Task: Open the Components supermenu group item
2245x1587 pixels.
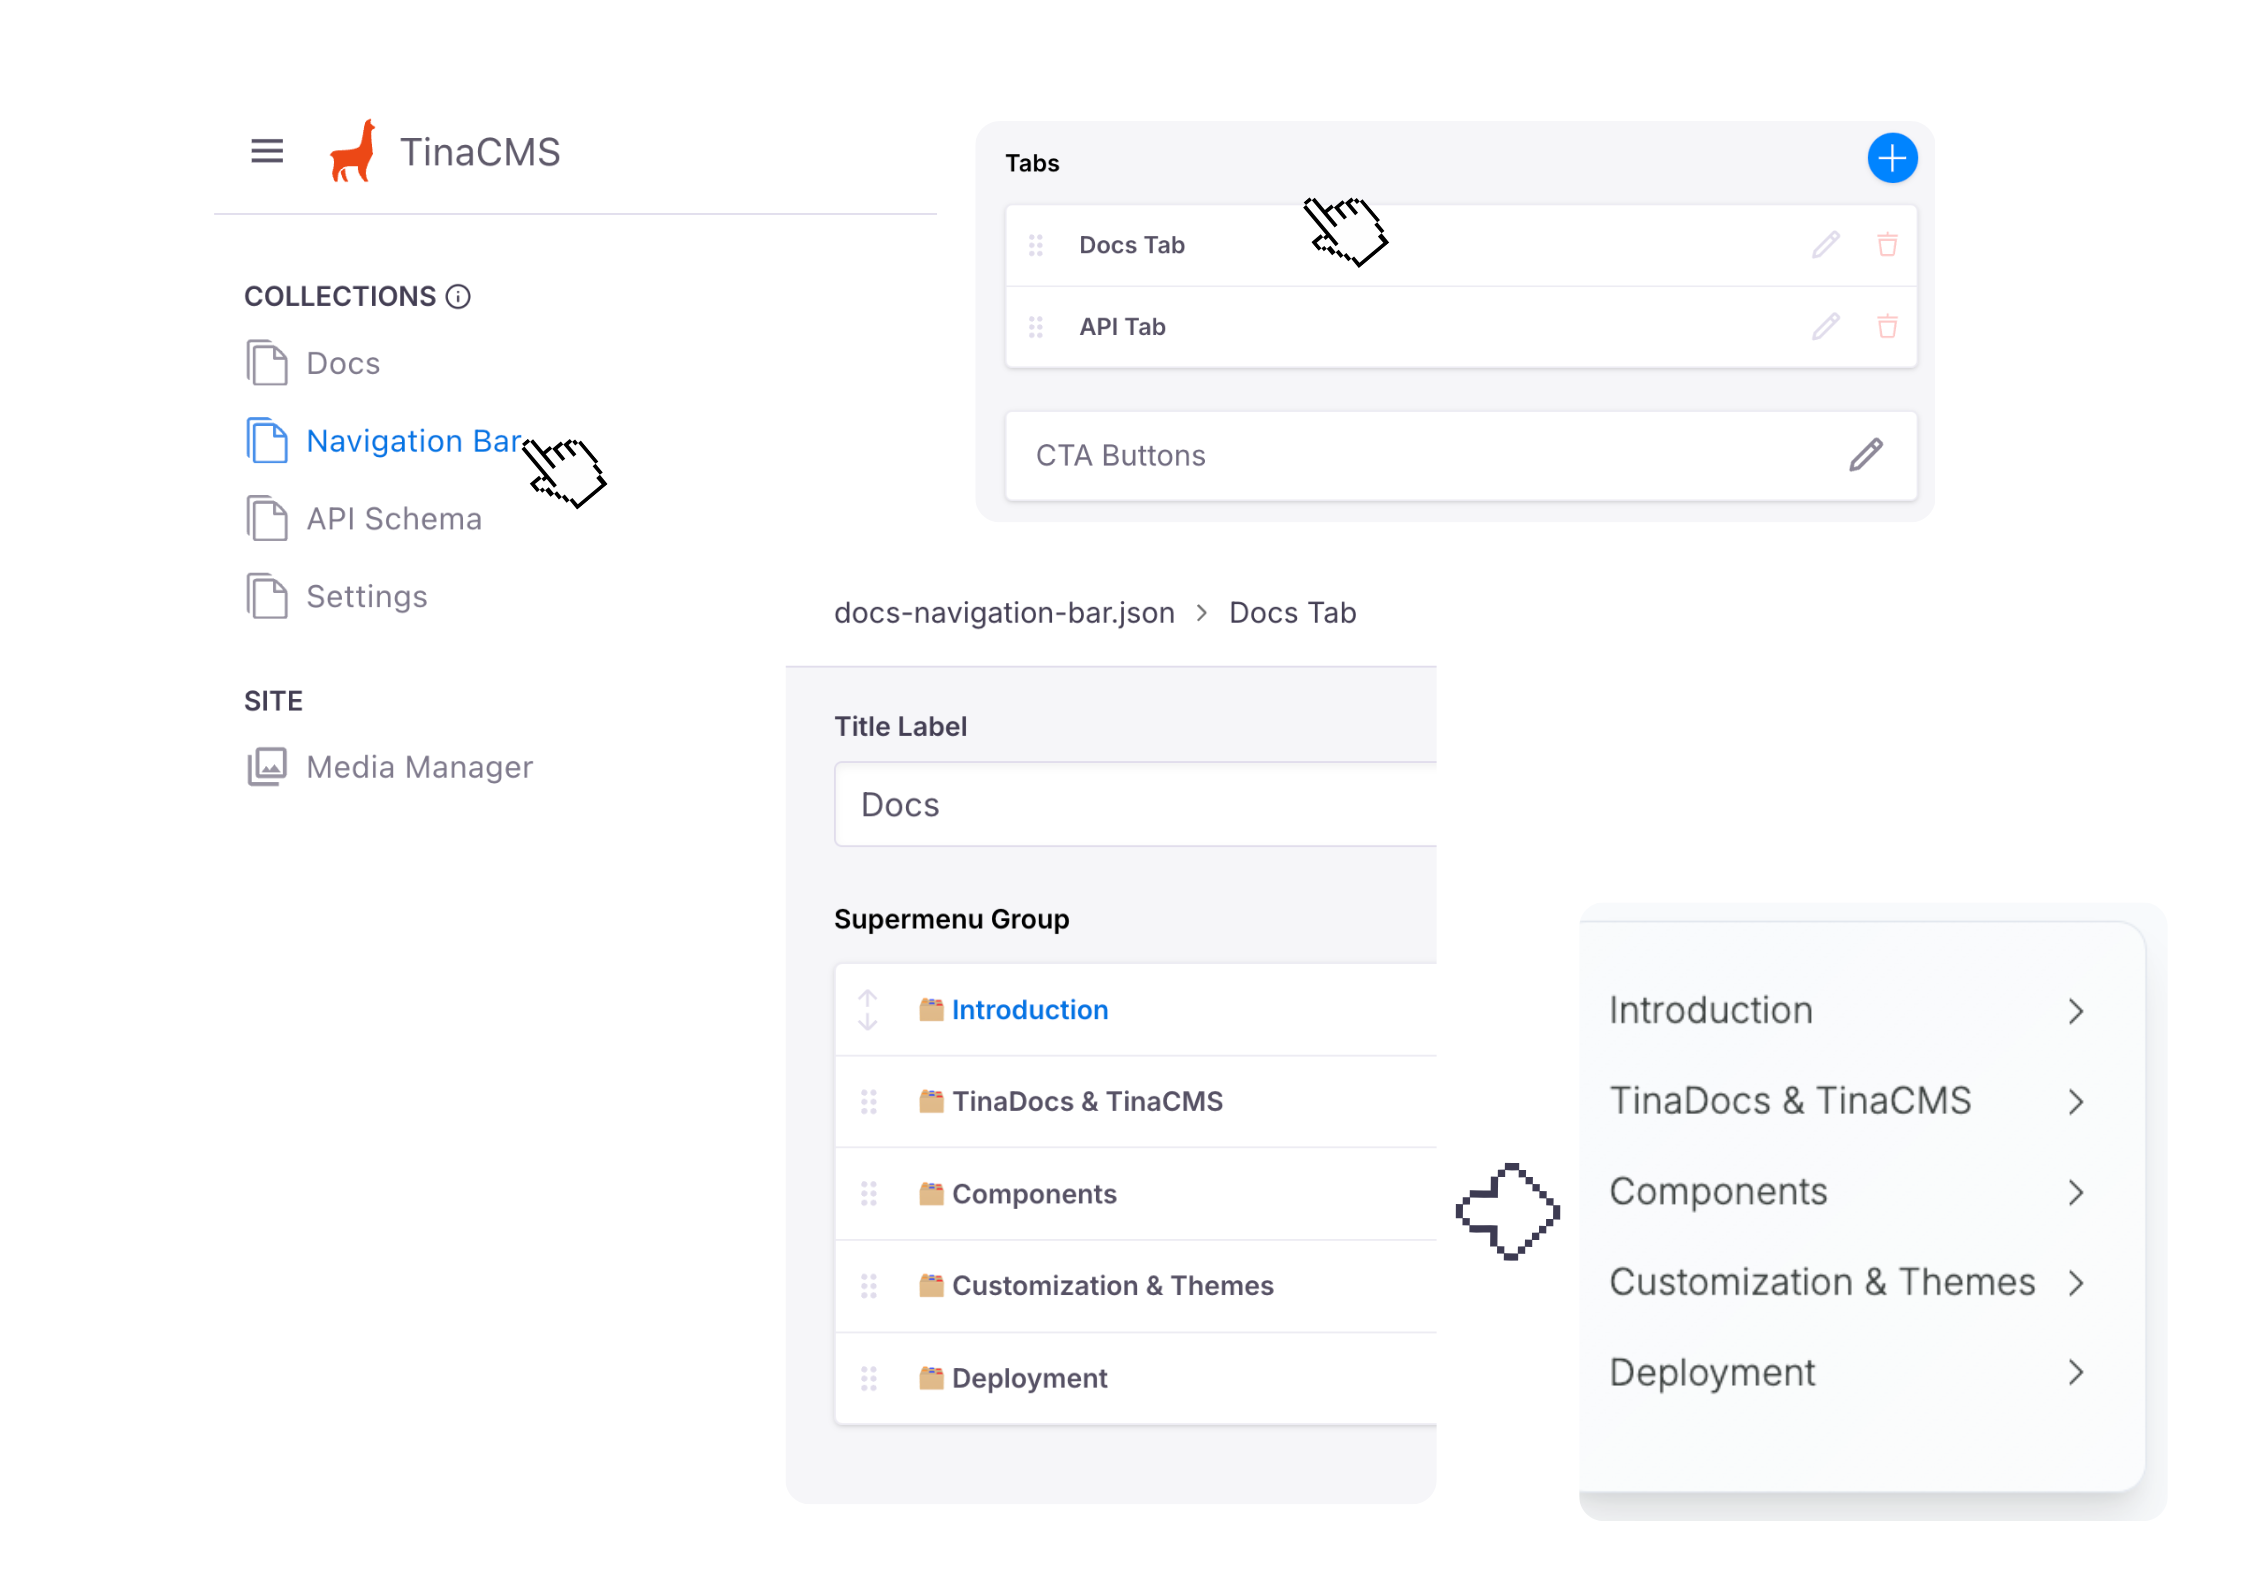Action: click(x=1034, y=1194)
